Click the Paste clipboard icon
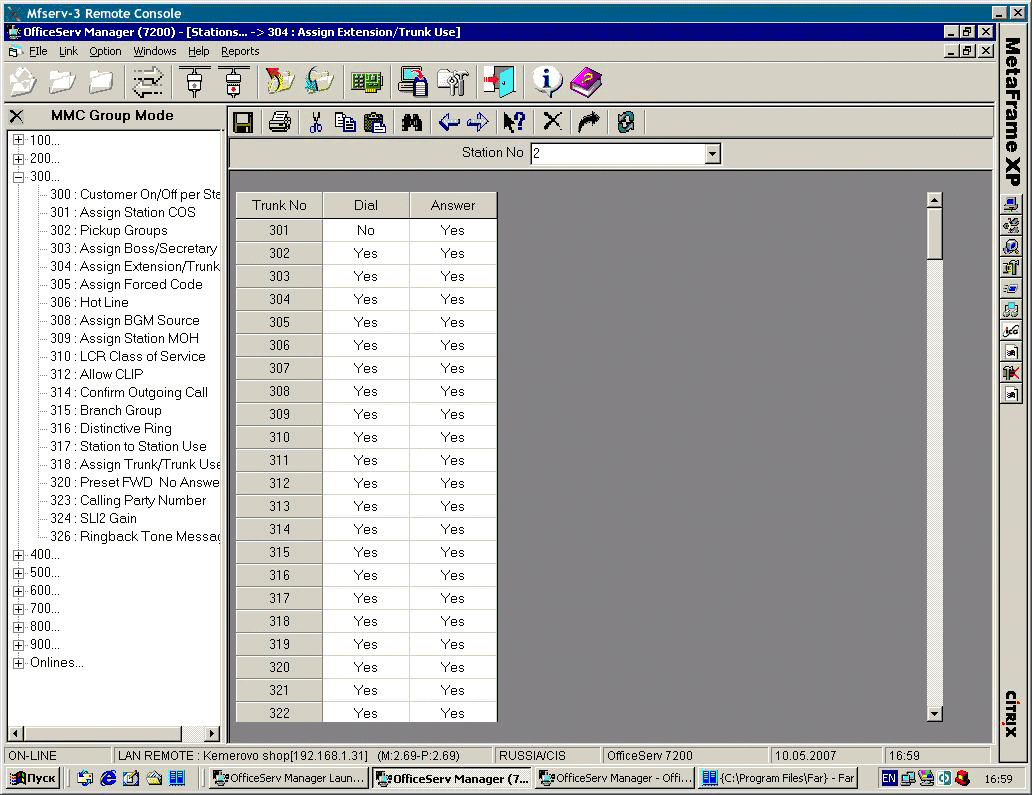 click(x=374, y=122)
